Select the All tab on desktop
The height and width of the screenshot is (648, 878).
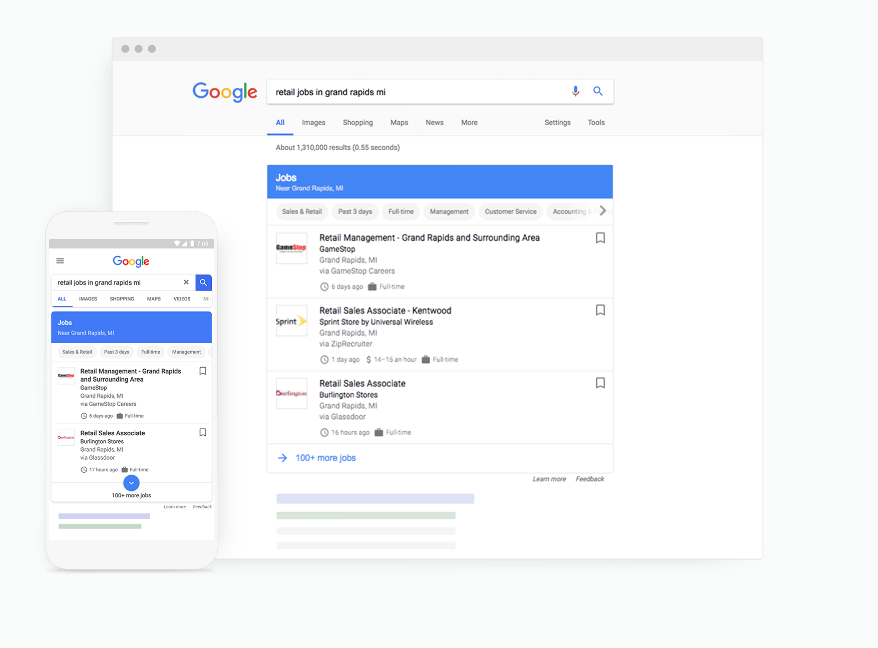pos(280,123)
